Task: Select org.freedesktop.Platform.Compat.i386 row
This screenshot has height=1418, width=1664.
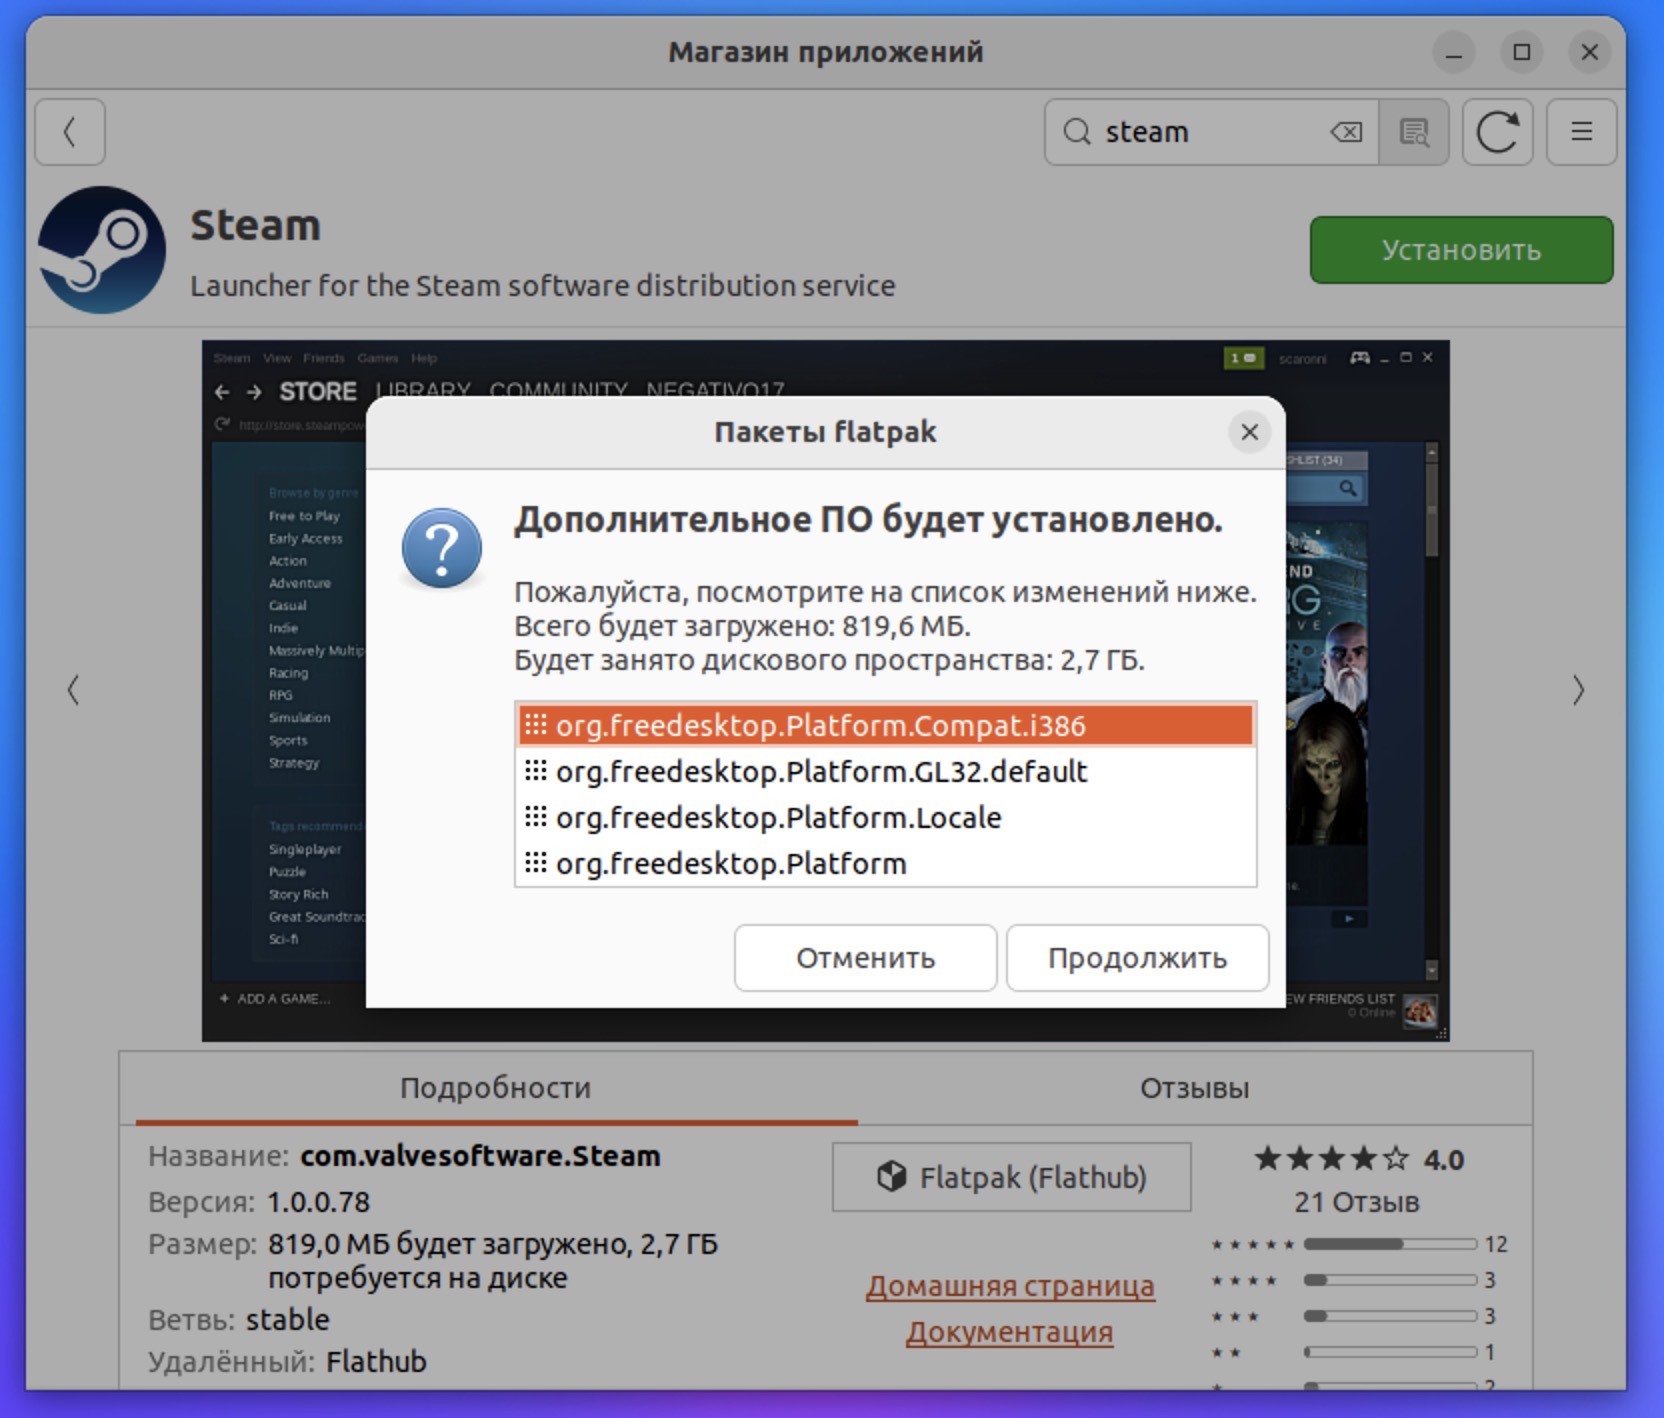Action: pyautogui.click(x=886, y=725)
